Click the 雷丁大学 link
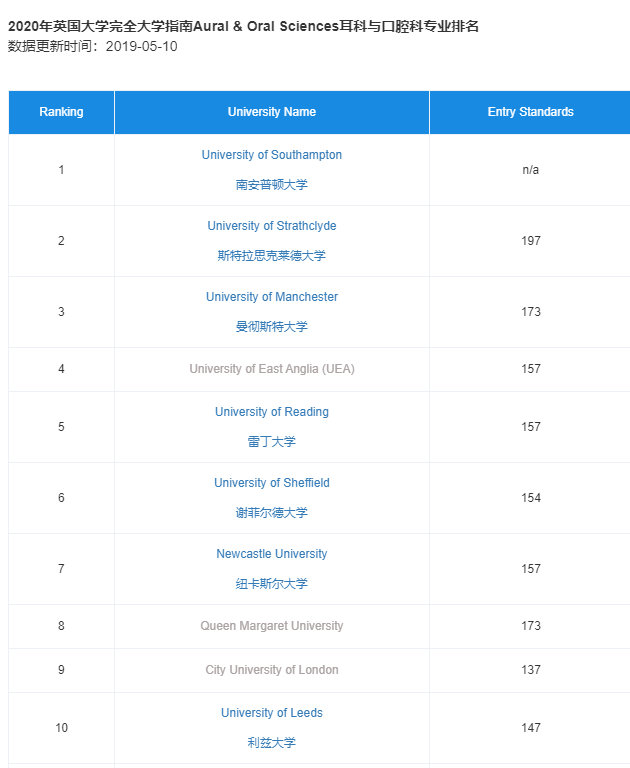 pos(271,442)
